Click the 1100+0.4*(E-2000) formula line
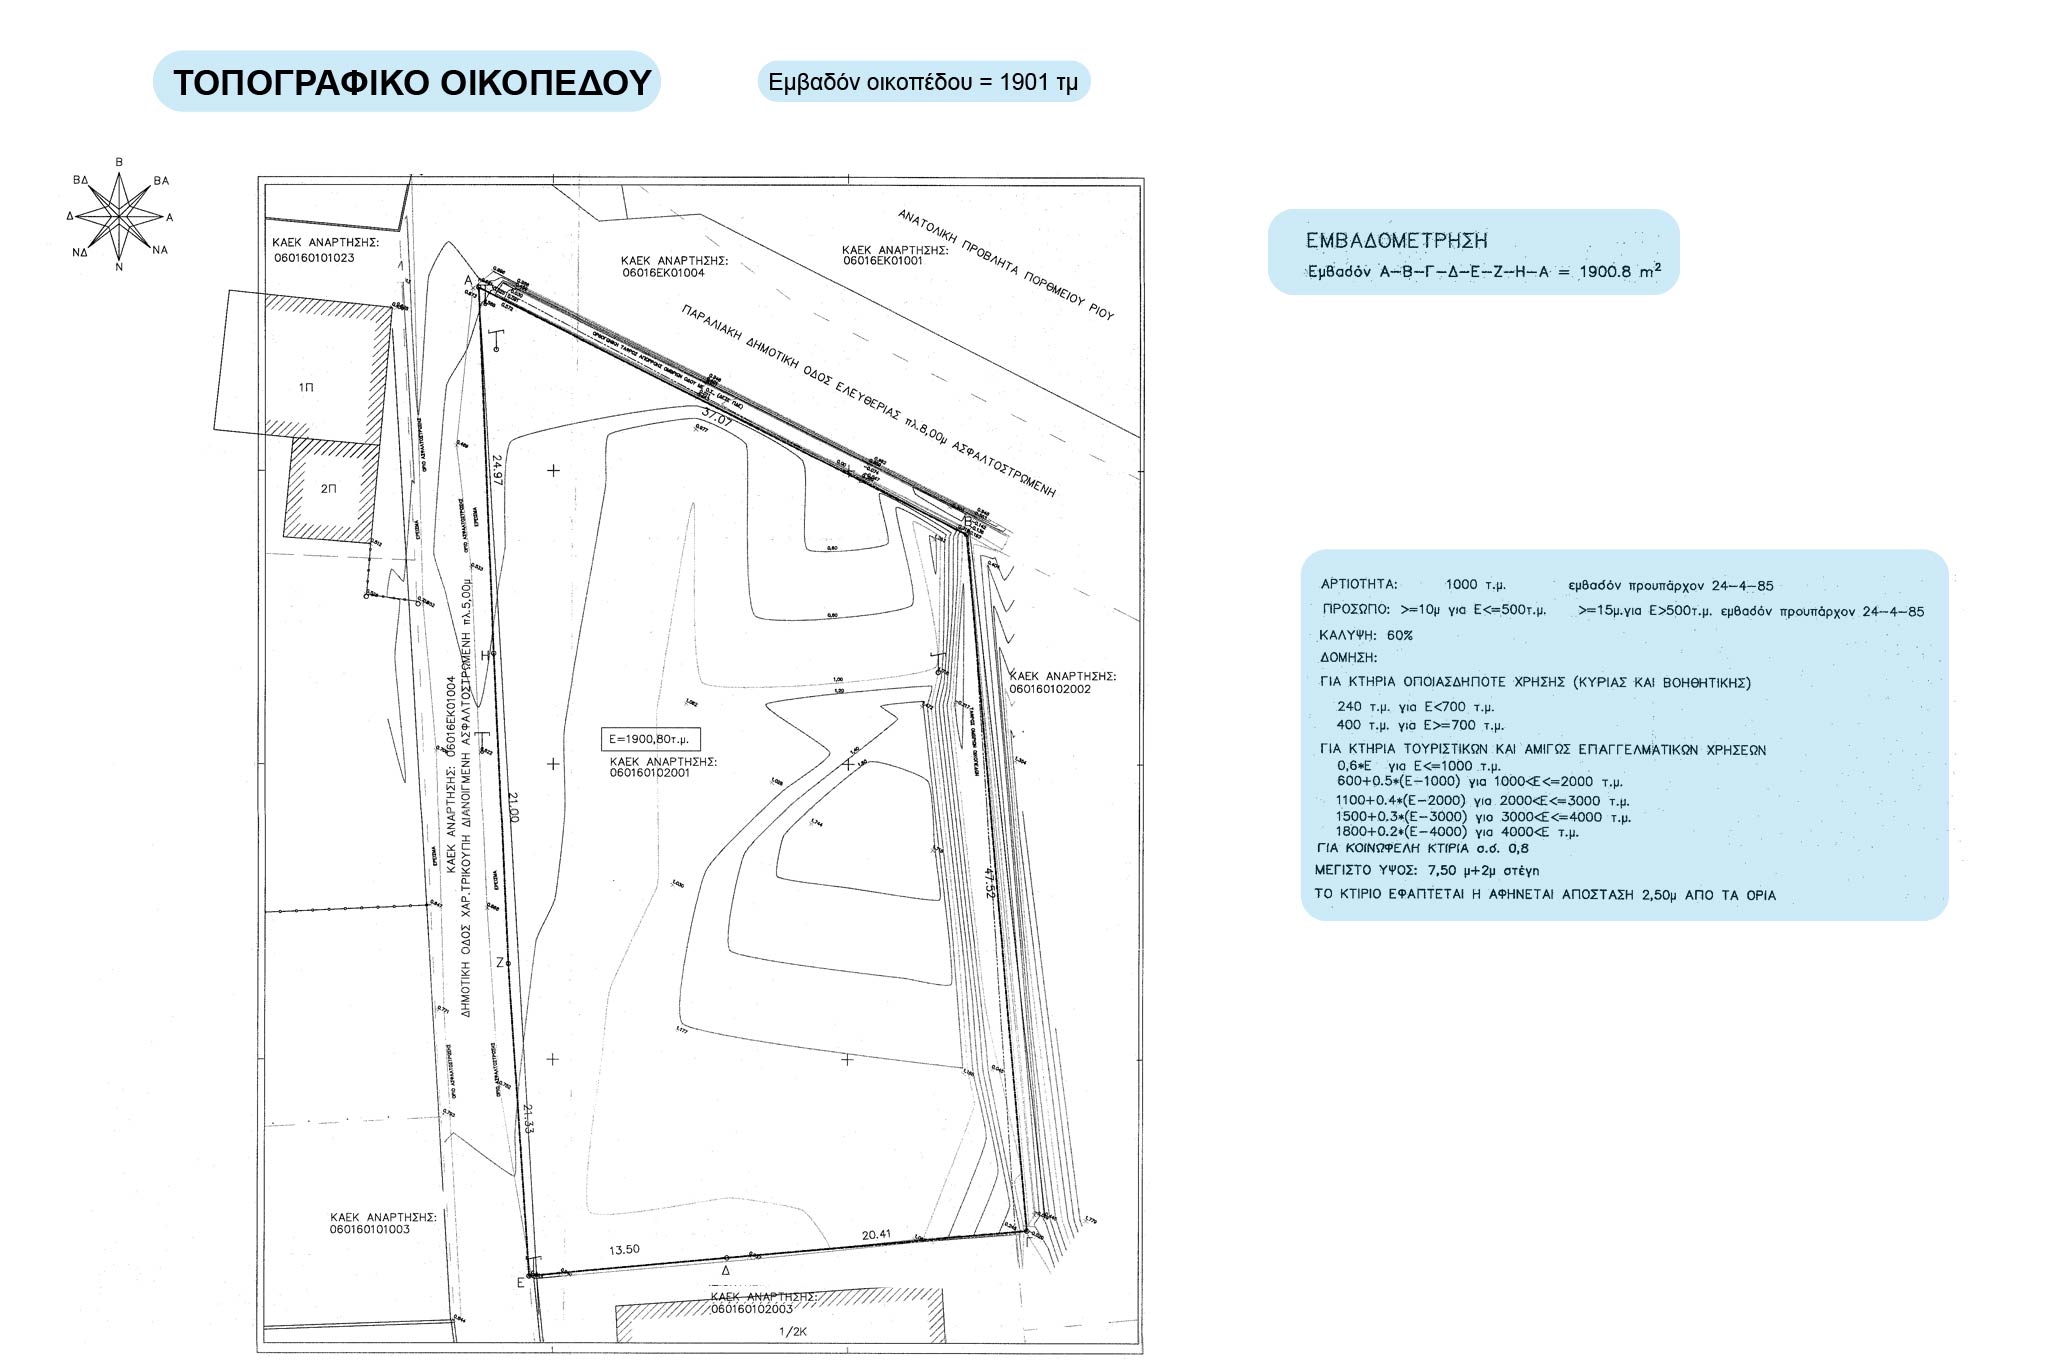 pyautogui.click(x=1483, y=801)
